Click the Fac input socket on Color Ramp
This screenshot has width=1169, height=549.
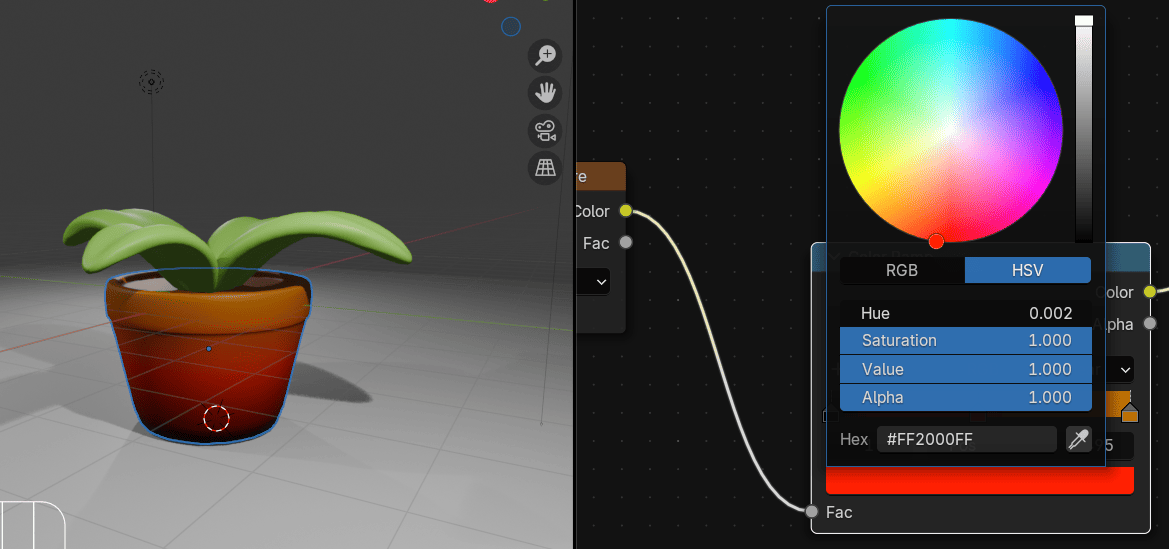coord(812,512)
